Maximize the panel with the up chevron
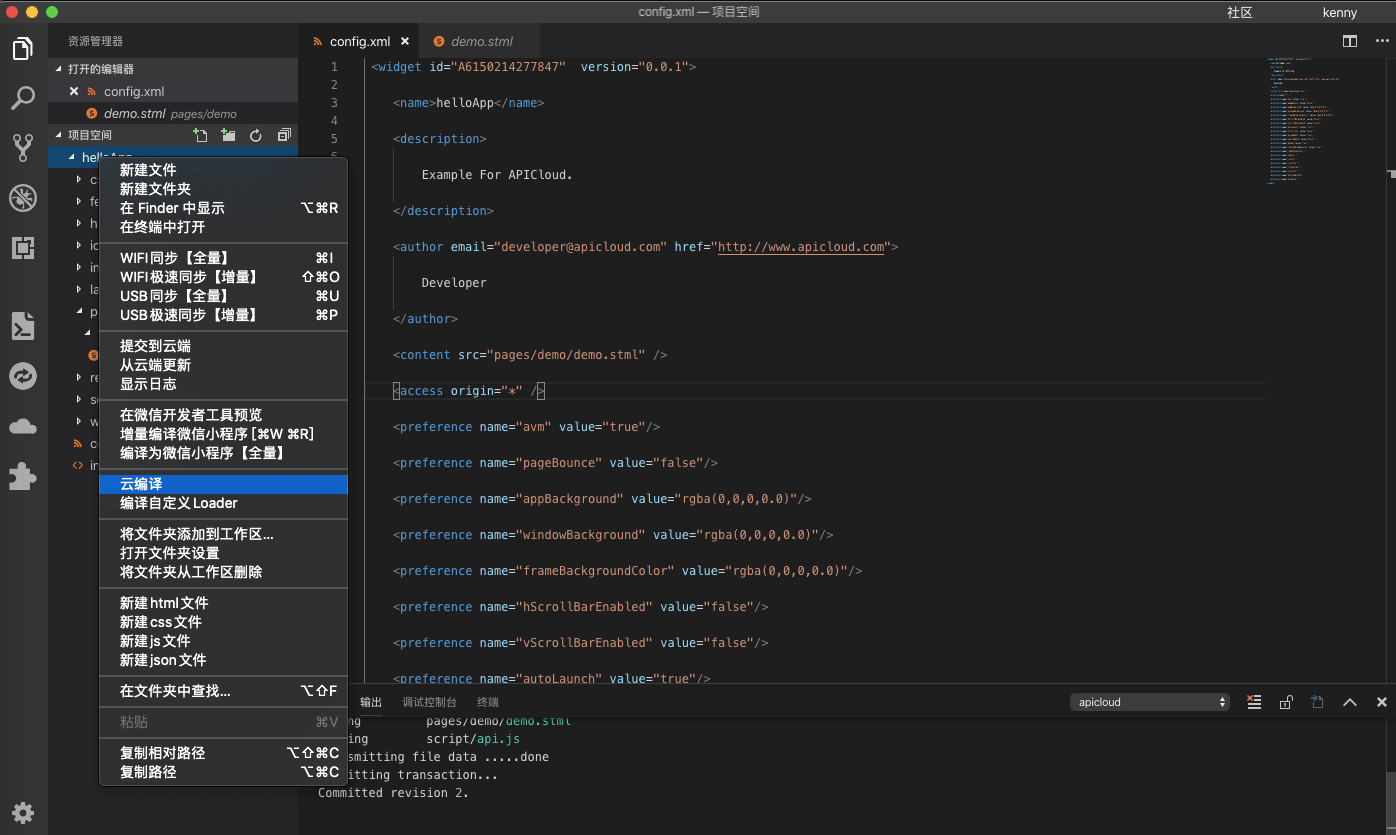1396x835 pixels. [x=1350, y=702]
